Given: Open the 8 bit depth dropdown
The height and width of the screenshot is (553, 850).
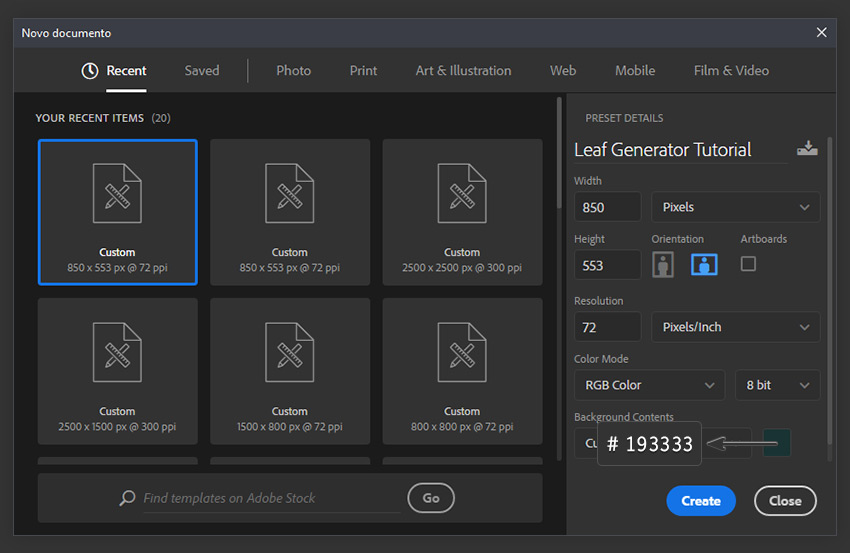Looking at the screenshot, I should coord(777,385).
